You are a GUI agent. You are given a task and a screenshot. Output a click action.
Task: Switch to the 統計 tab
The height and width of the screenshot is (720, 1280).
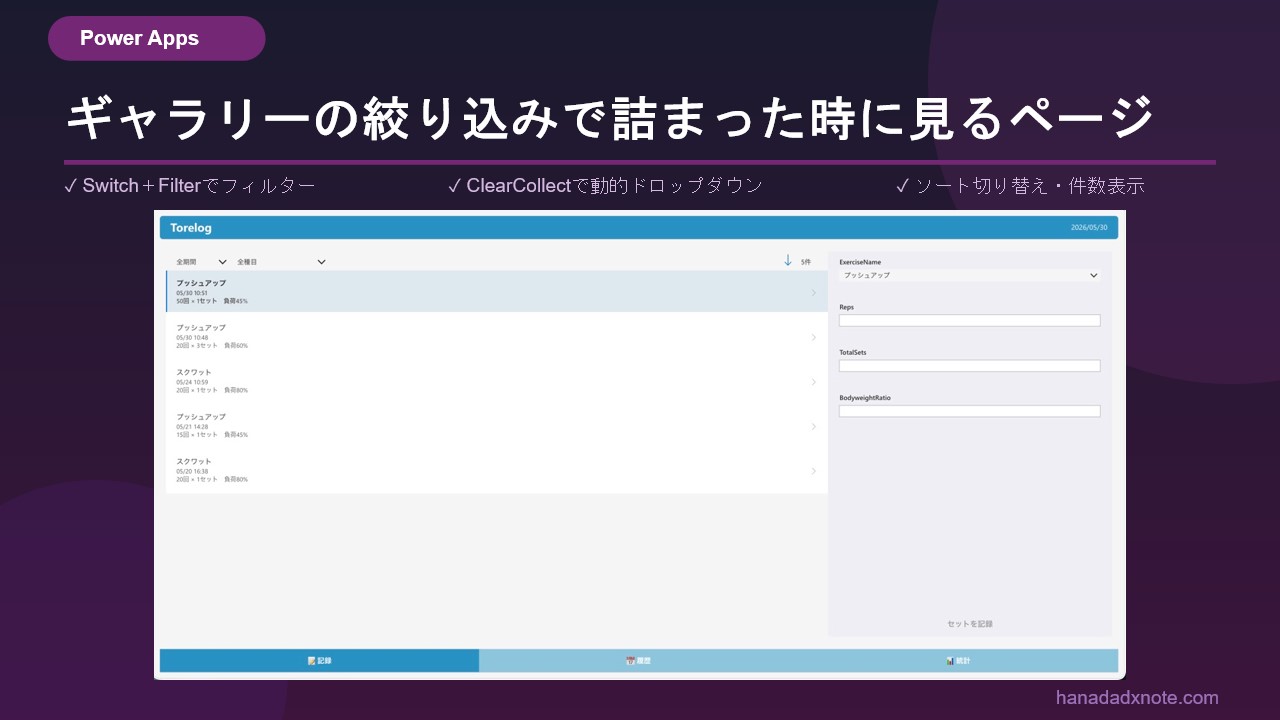pos(958,661)
